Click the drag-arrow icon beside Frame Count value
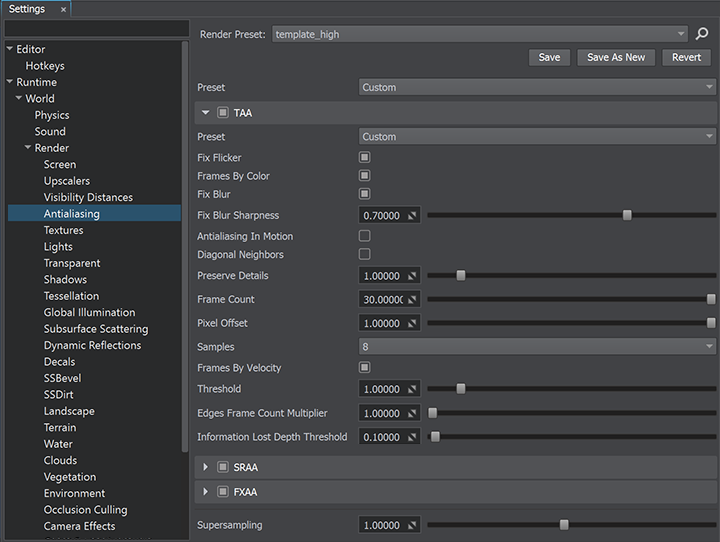The width and height of the screenshot is (720, 542). 412,300
